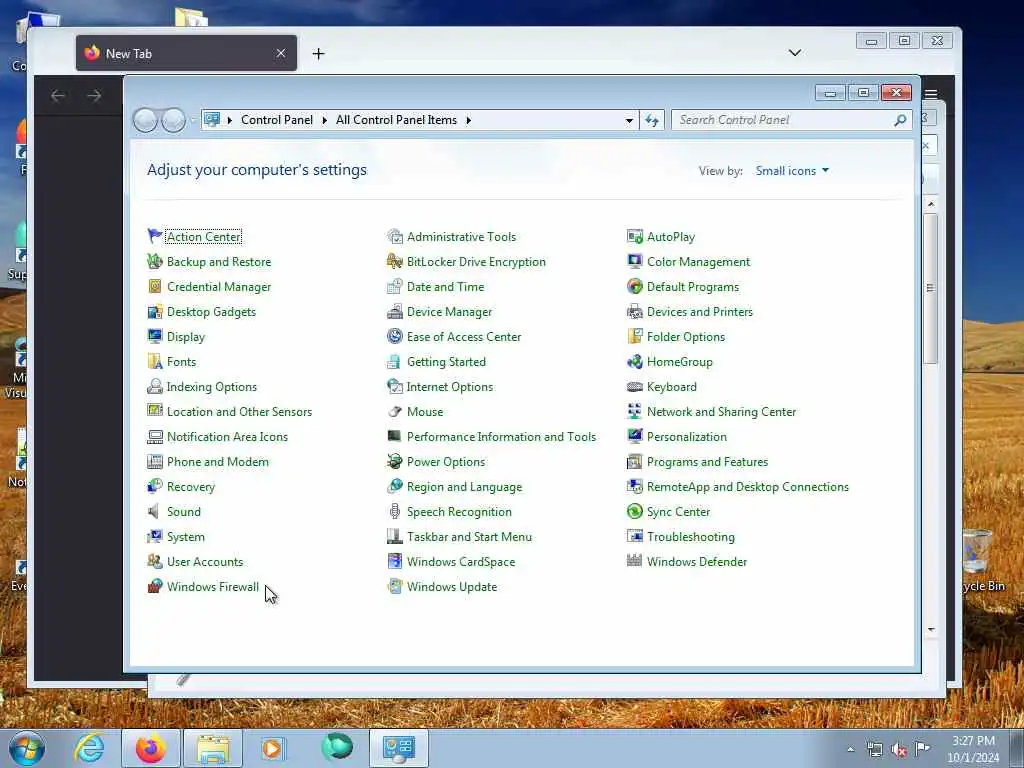The image size is (1024, 768).
Task: Open the AutoPlay icon
Action: click(x=635, y=236)
